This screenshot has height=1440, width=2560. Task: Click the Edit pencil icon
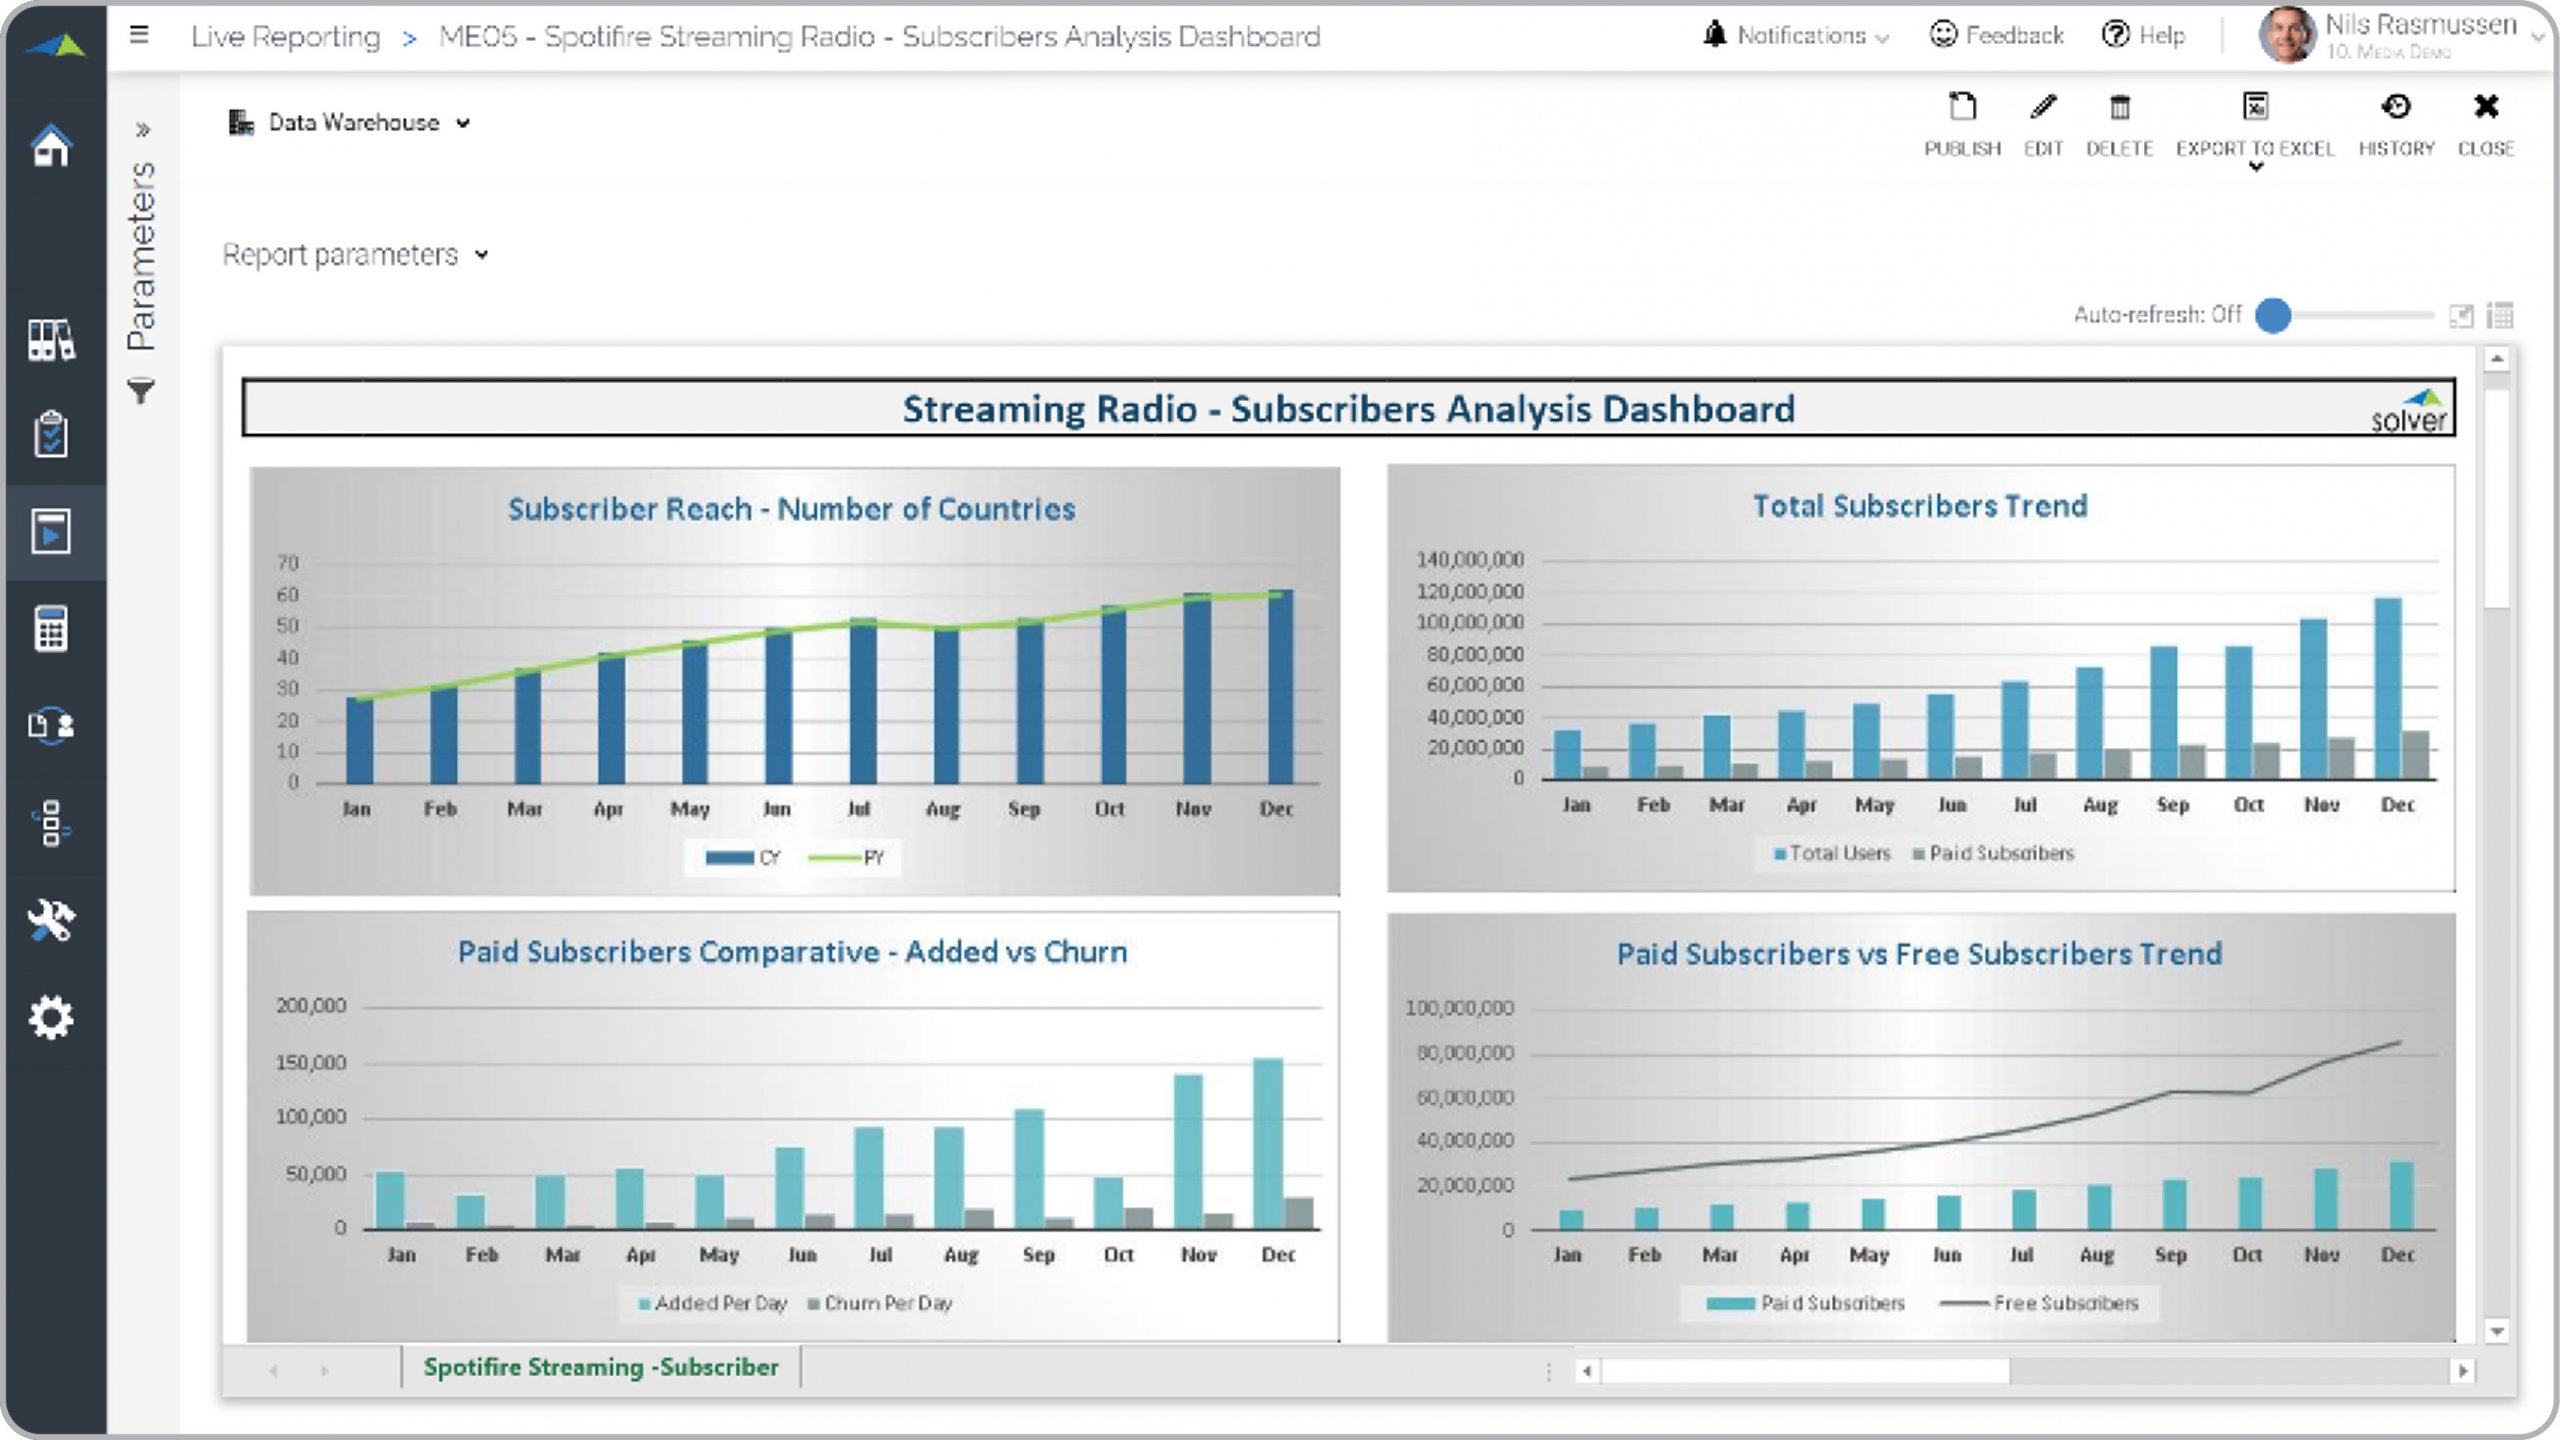click(x=2043, y=108)
